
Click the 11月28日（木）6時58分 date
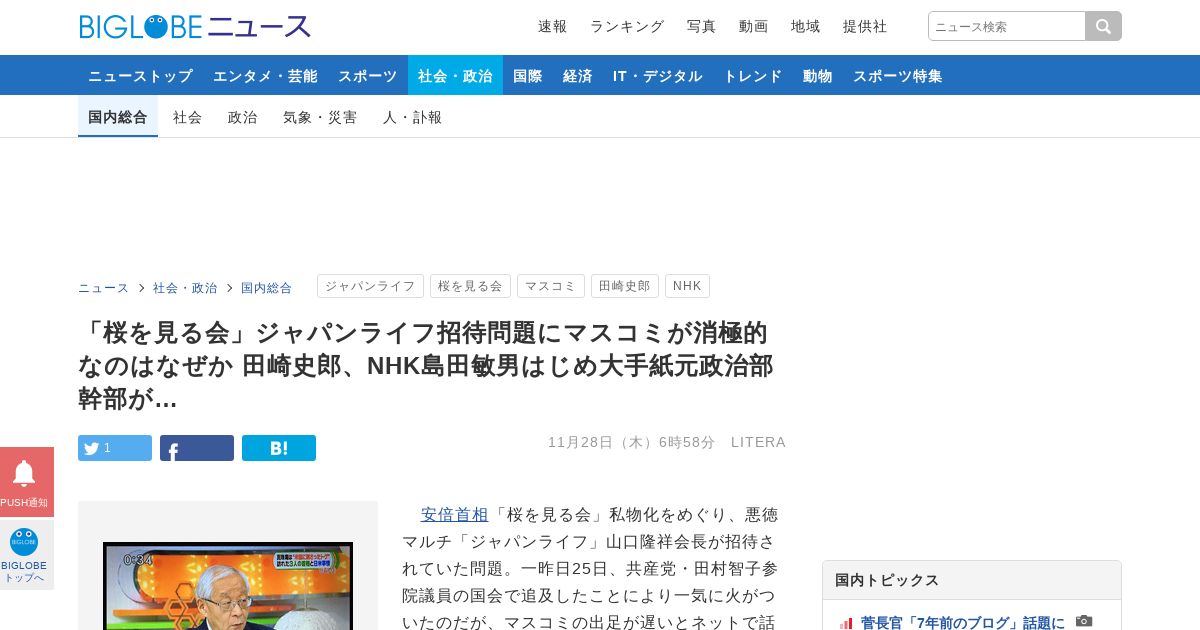pos(632,442)
